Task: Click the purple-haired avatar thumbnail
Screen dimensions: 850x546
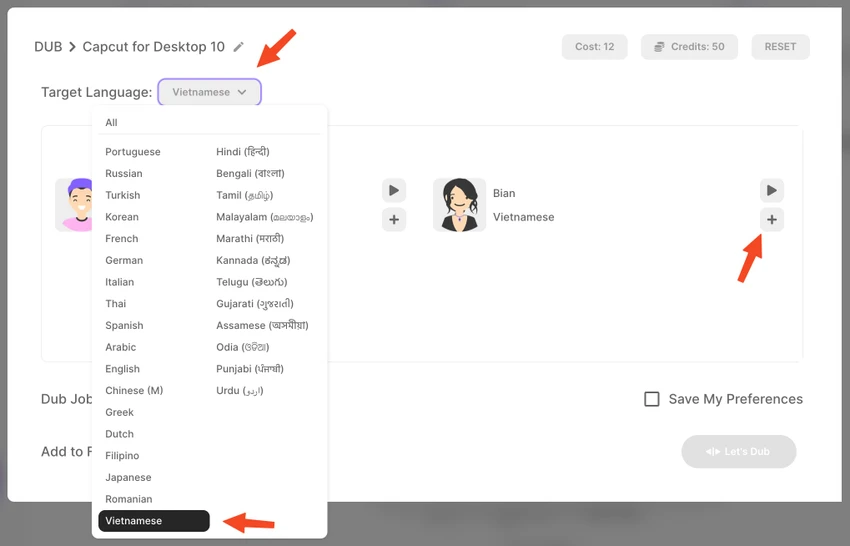Action: tap(74, 205)
